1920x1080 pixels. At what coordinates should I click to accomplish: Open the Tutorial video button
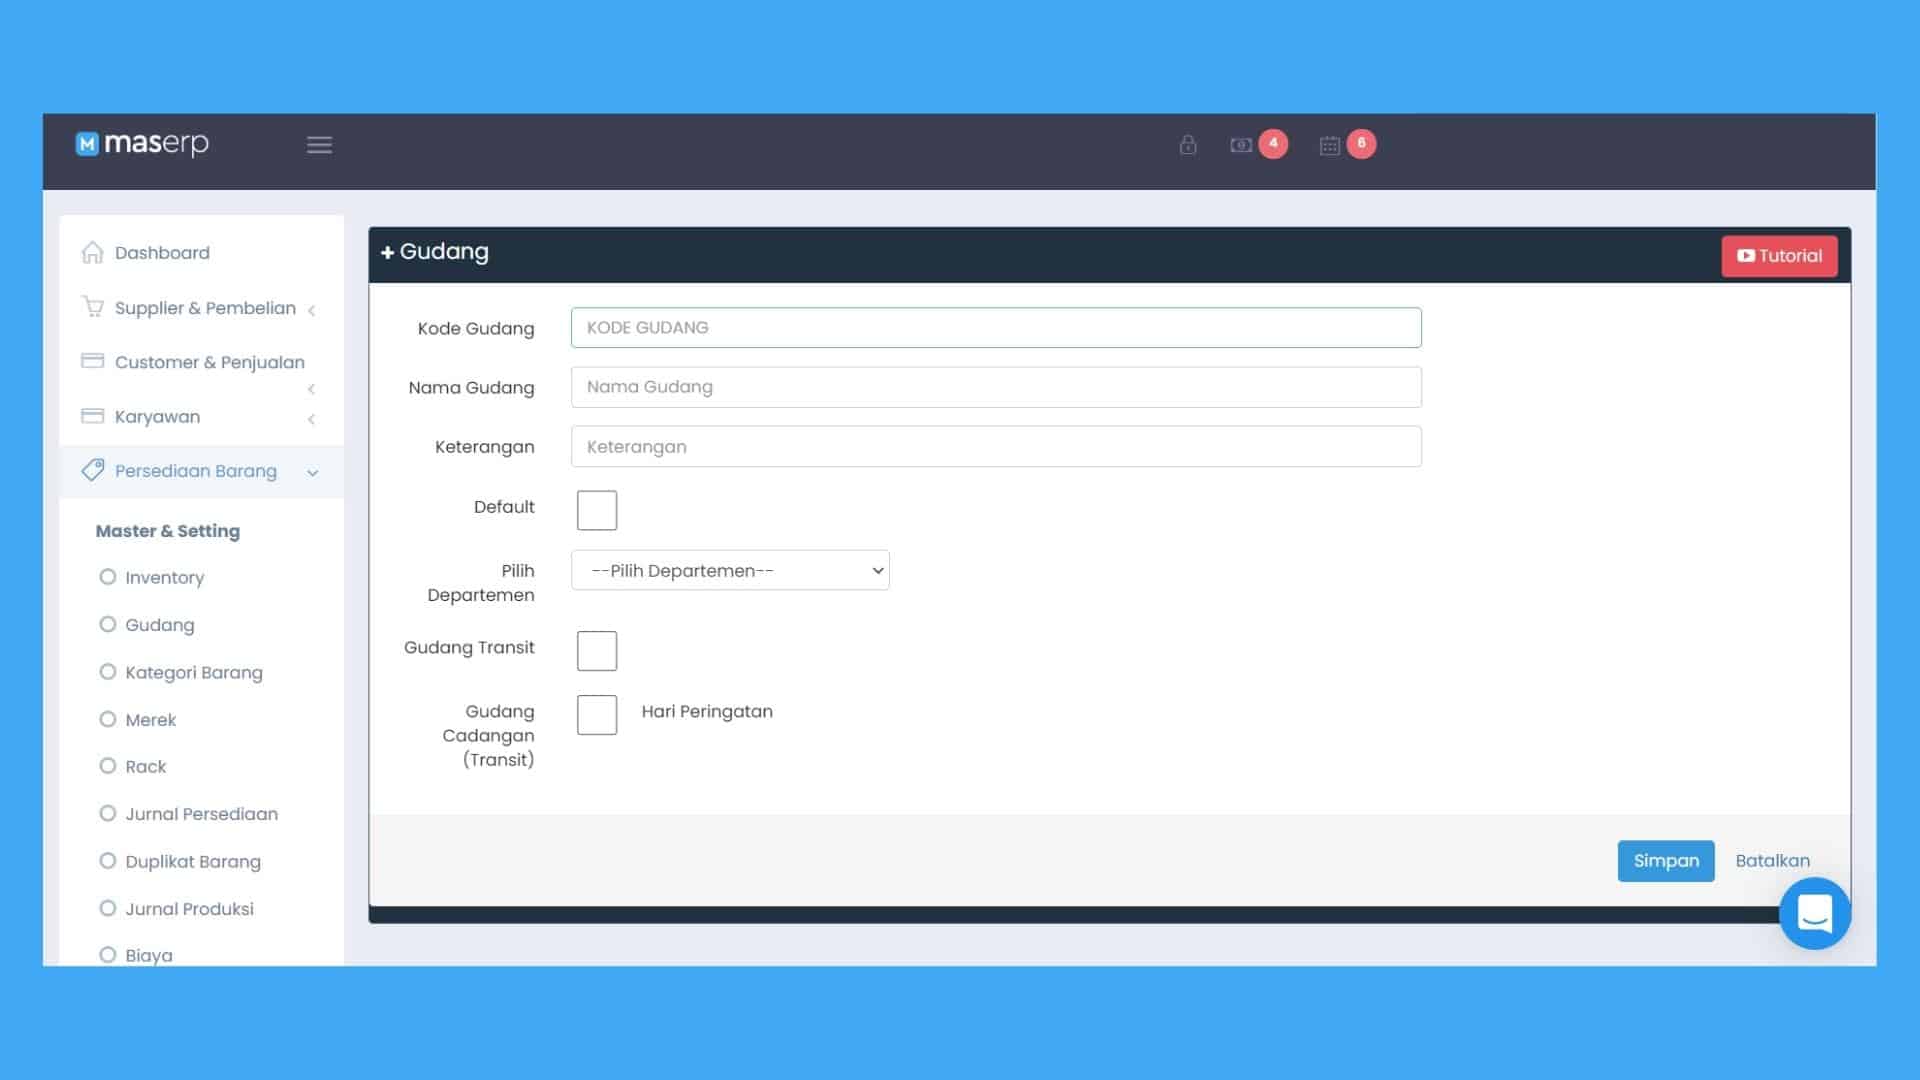pos(1779,256)
